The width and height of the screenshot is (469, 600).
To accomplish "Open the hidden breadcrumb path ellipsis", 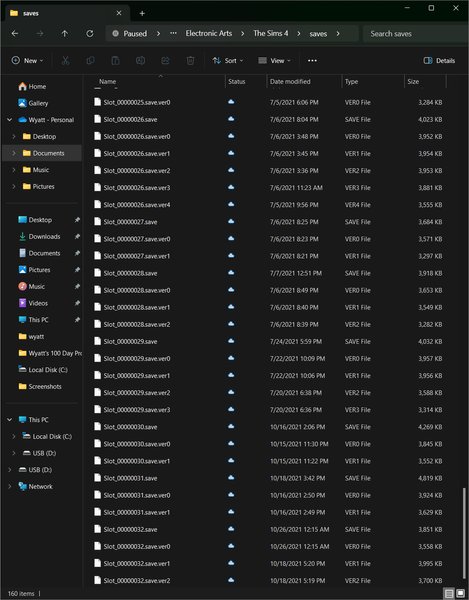I will point(173,33).
